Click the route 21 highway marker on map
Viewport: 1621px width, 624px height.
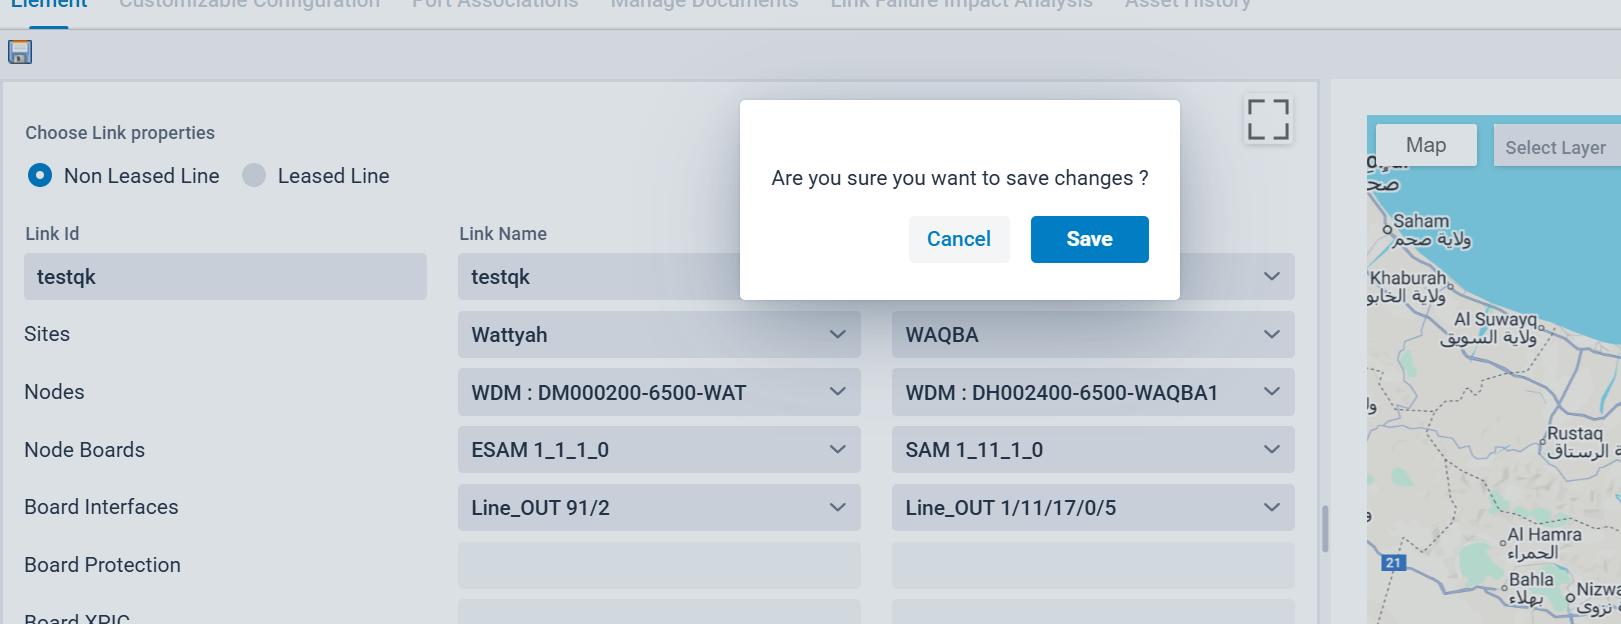click(x=1393, y=563)
